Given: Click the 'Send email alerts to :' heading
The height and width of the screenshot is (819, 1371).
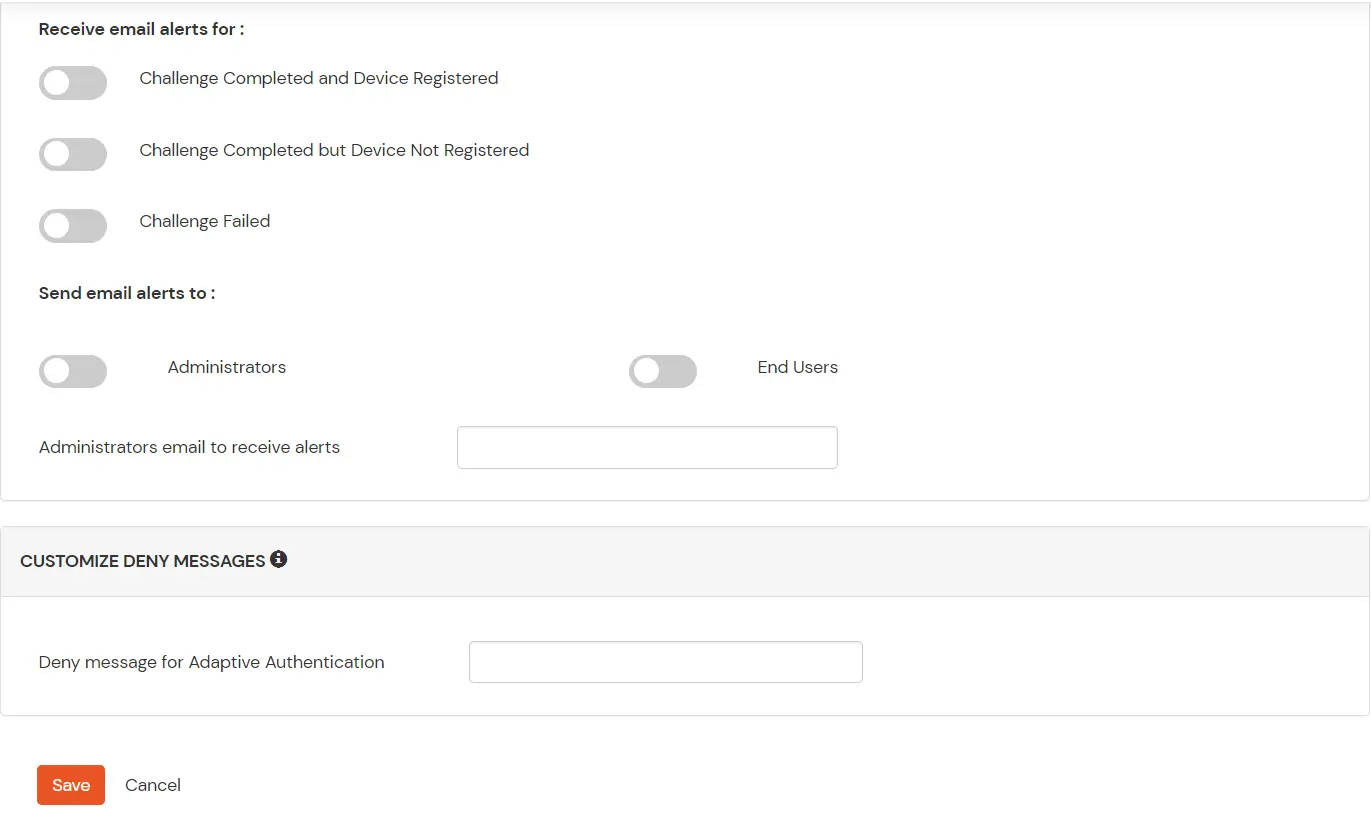Looking at the screenshot, I should pos(127,293).
